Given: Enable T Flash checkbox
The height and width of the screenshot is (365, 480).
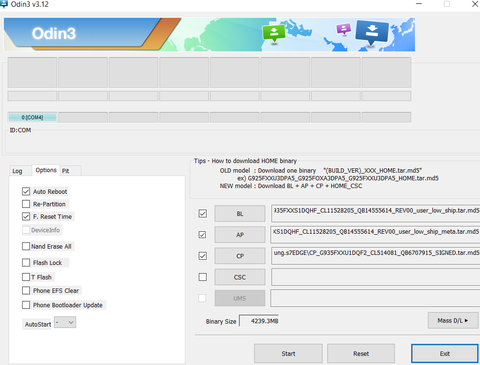Looking at the screenshot, I should tap(26, 277).
